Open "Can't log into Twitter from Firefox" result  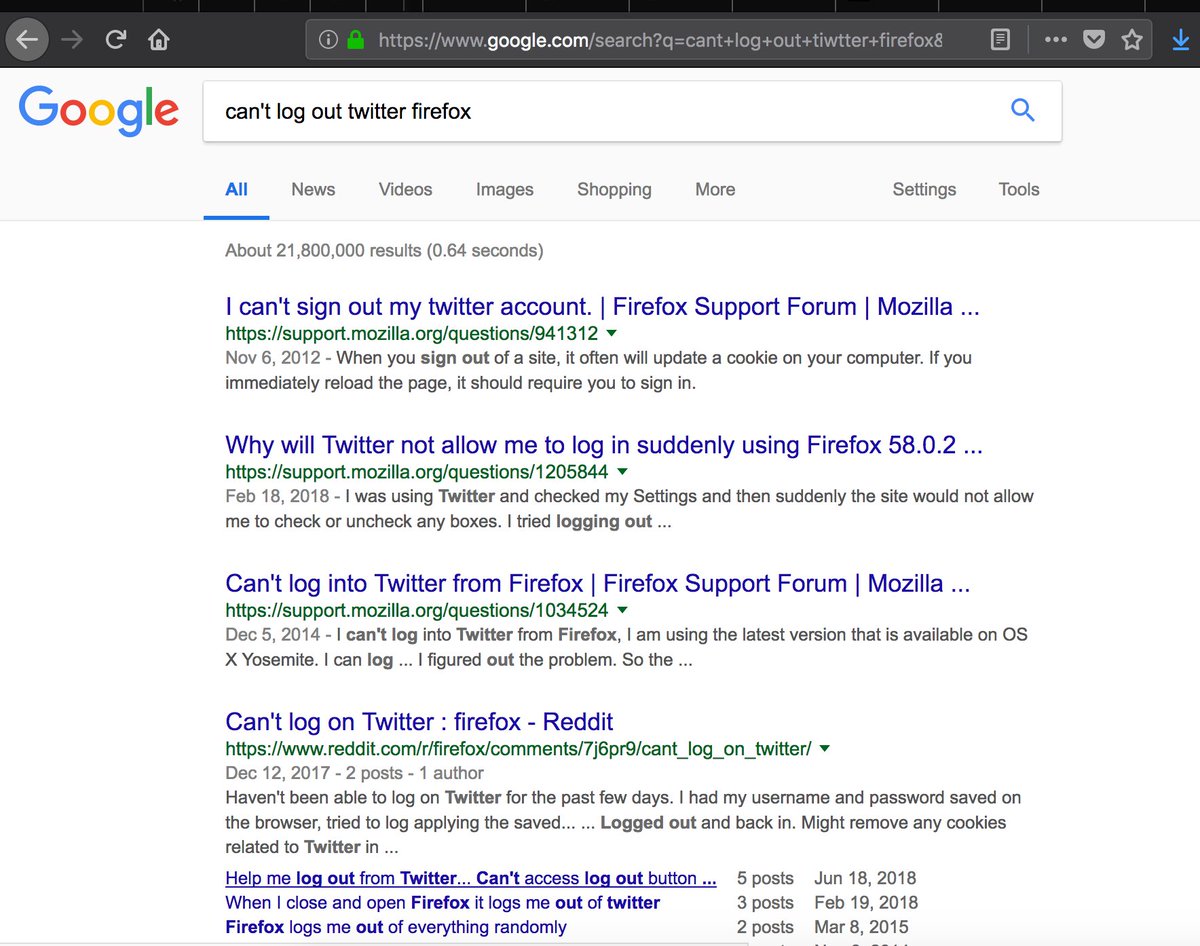[598, 583]
